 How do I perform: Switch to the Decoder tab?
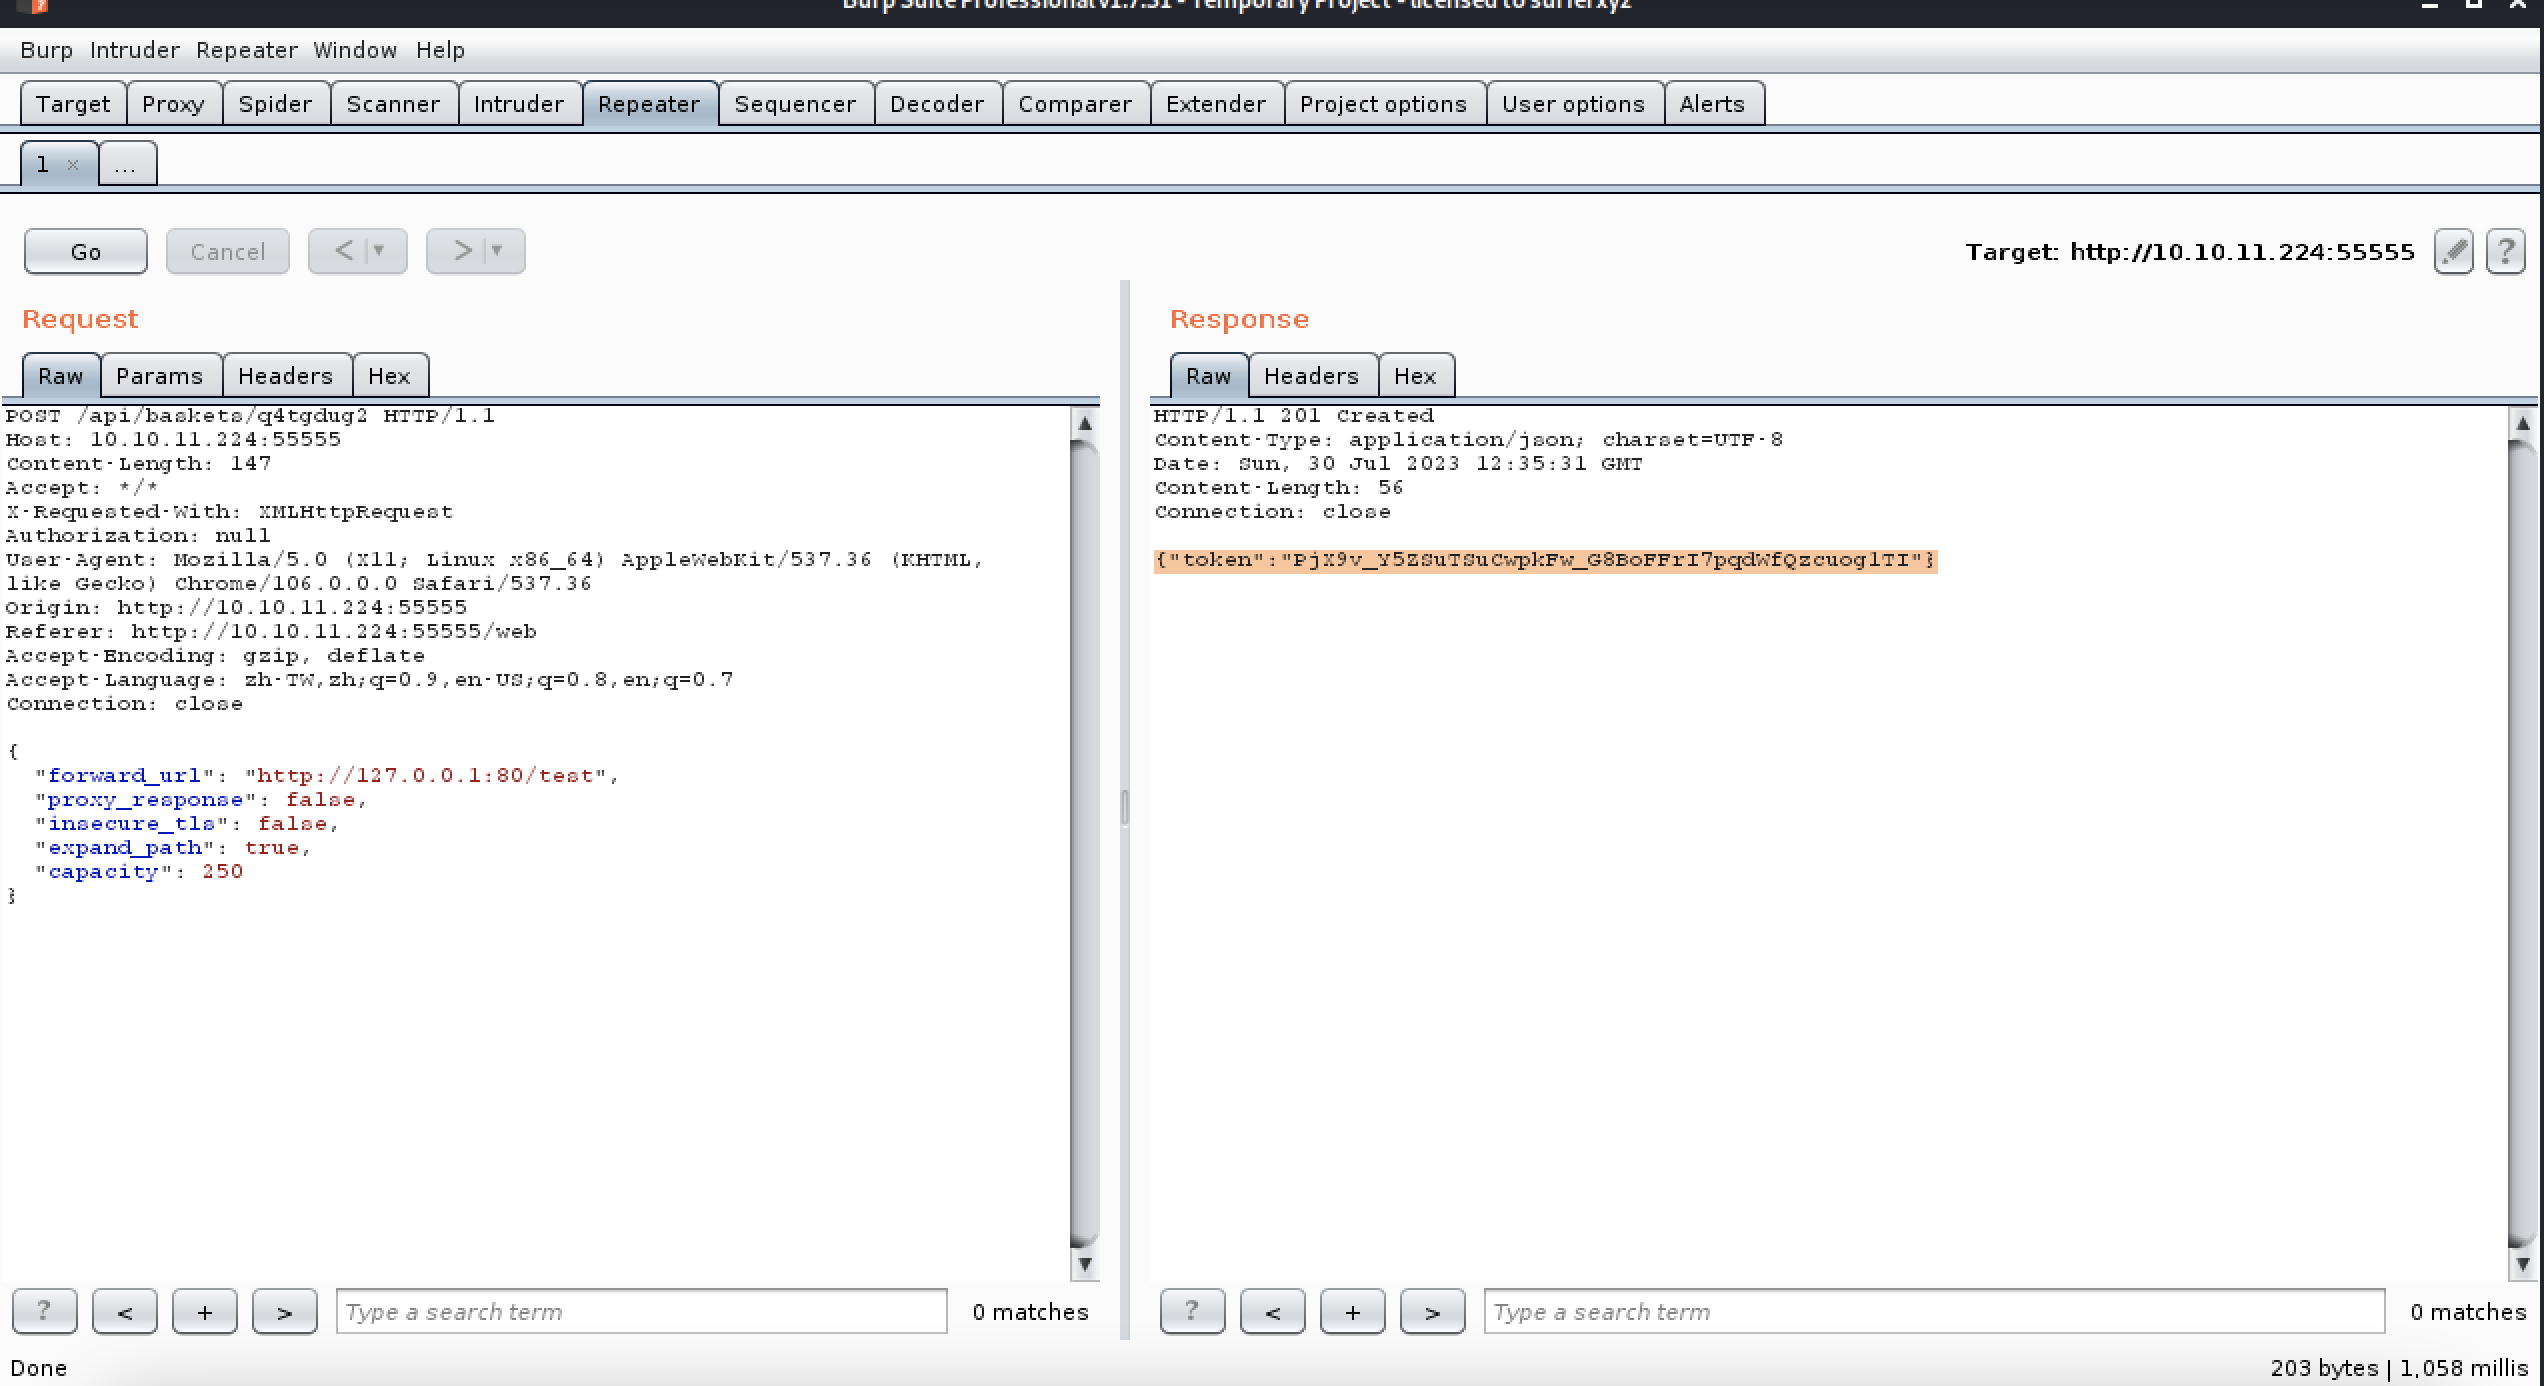(937, 104)
